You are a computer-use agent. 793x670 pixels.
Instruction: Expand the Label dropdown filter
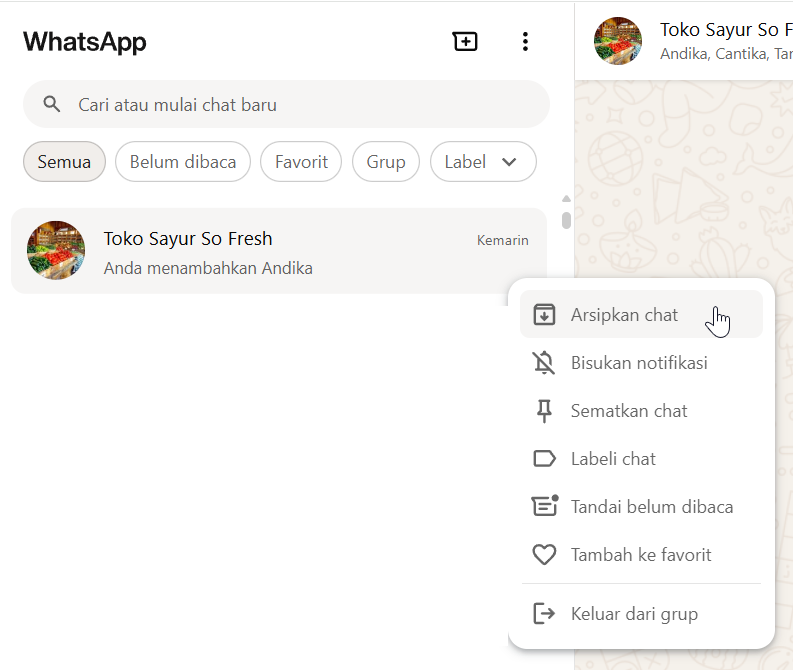click(483, 162)
